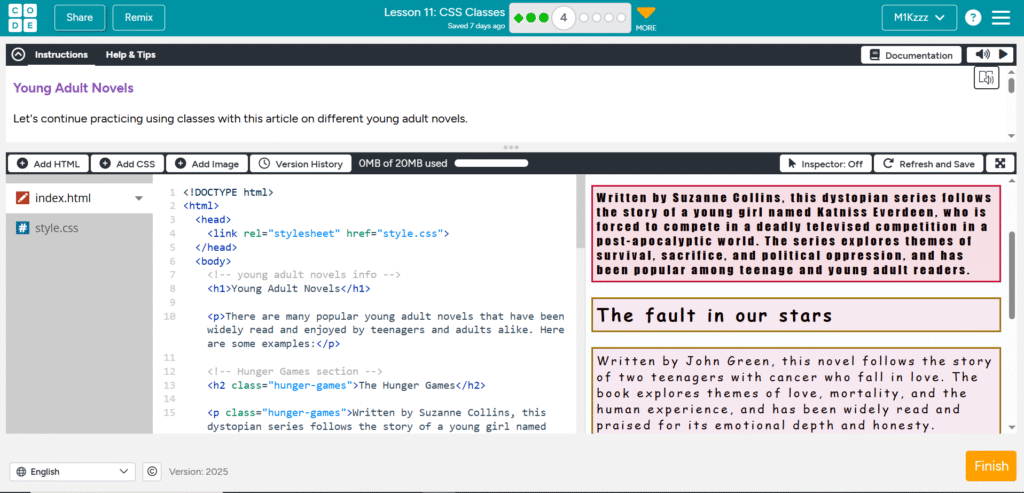Collapse the instructions panel
This screenshot has height=493, width=1024.
pyautogui.click(x=18, y=55)
